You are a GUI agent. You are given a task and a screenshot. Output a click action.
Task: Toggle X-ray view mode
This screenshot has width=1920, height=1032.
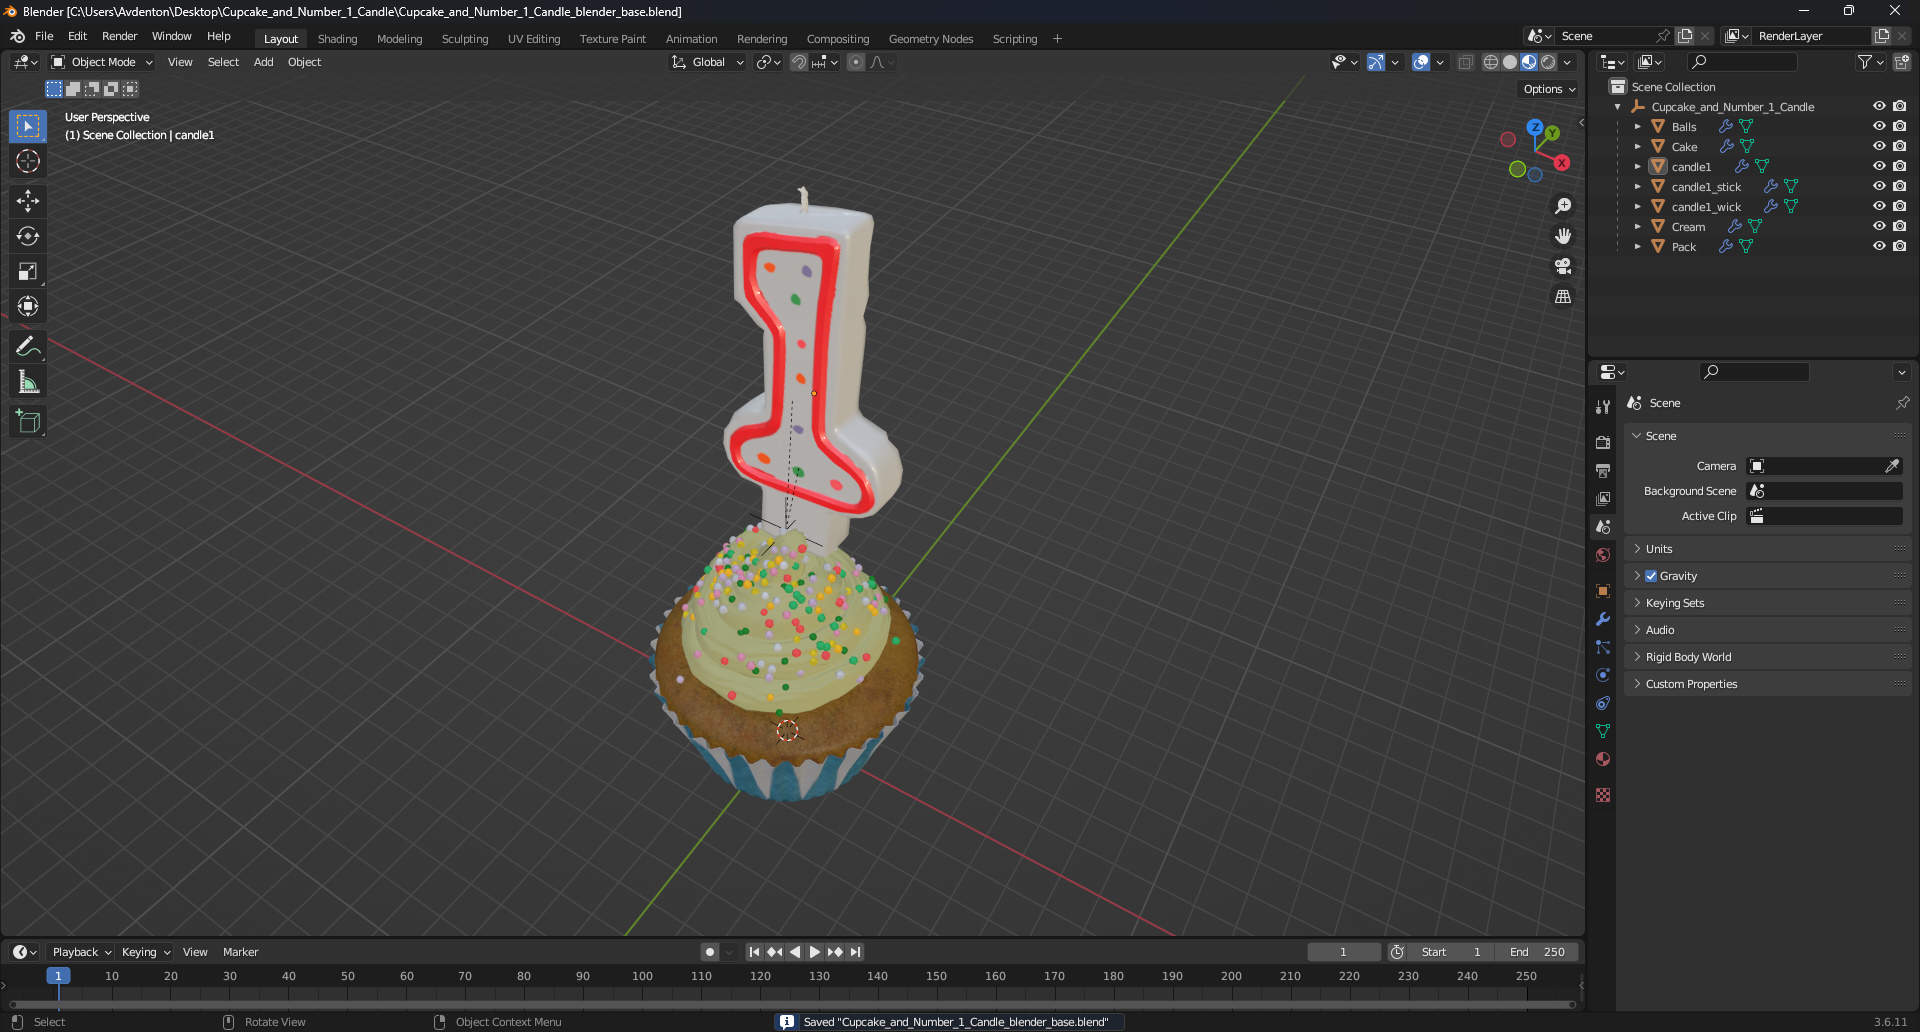coord(1465,62)
